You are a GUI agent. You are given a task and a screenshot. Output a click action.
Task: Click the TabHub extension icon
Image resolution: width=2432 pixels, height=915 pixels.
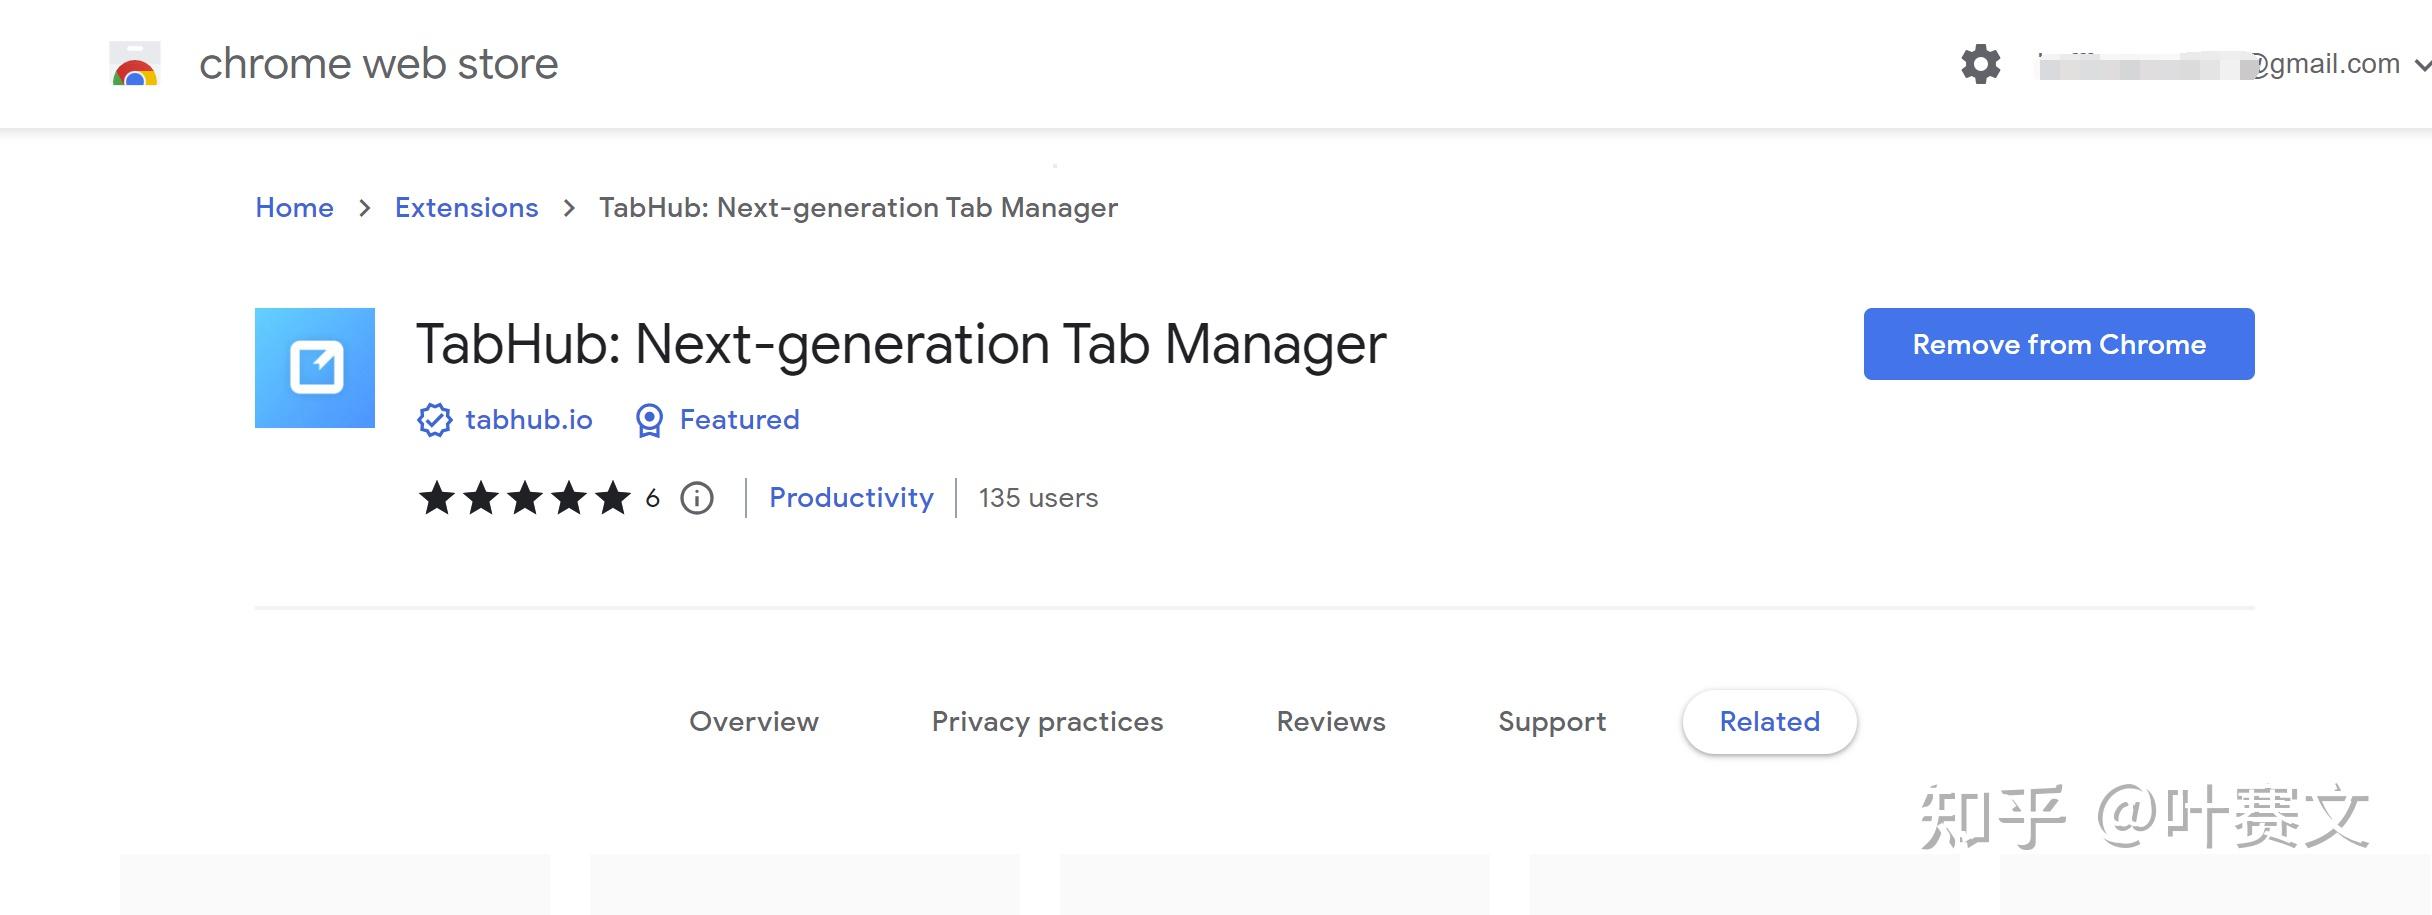pyautogui.click(x=315, y=368)
